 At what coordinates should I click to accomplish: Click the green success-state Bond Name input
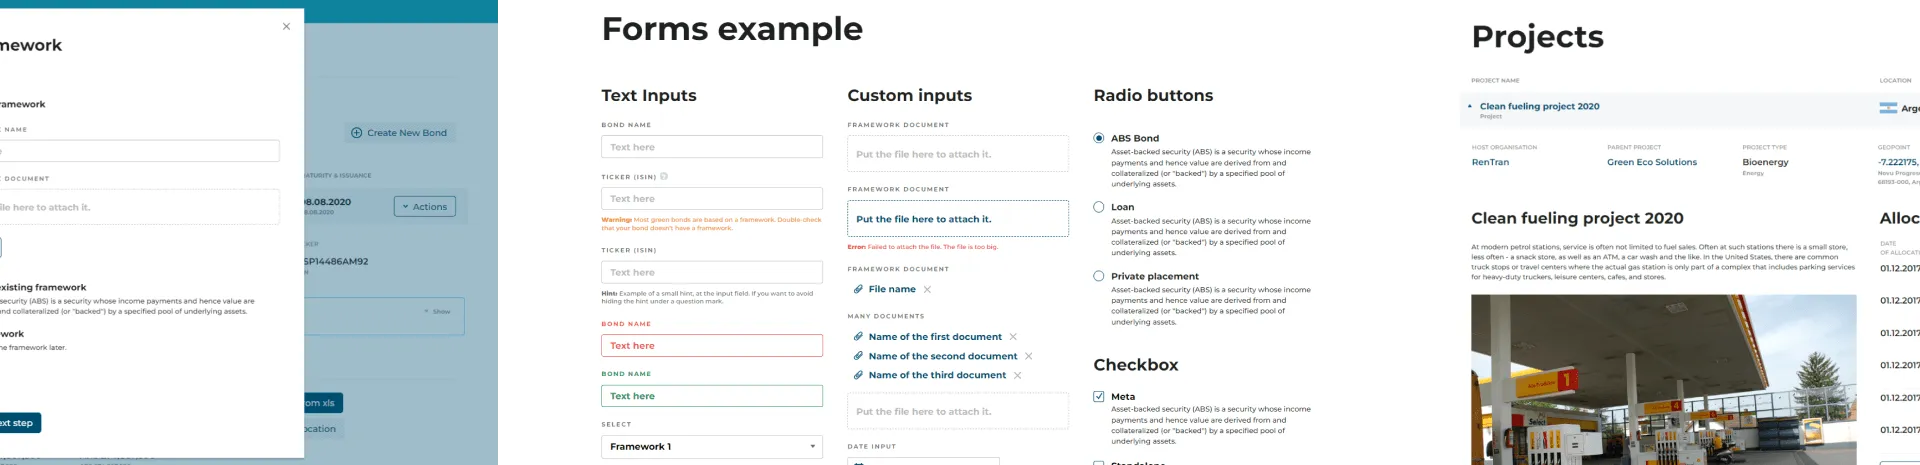[712, 396]
